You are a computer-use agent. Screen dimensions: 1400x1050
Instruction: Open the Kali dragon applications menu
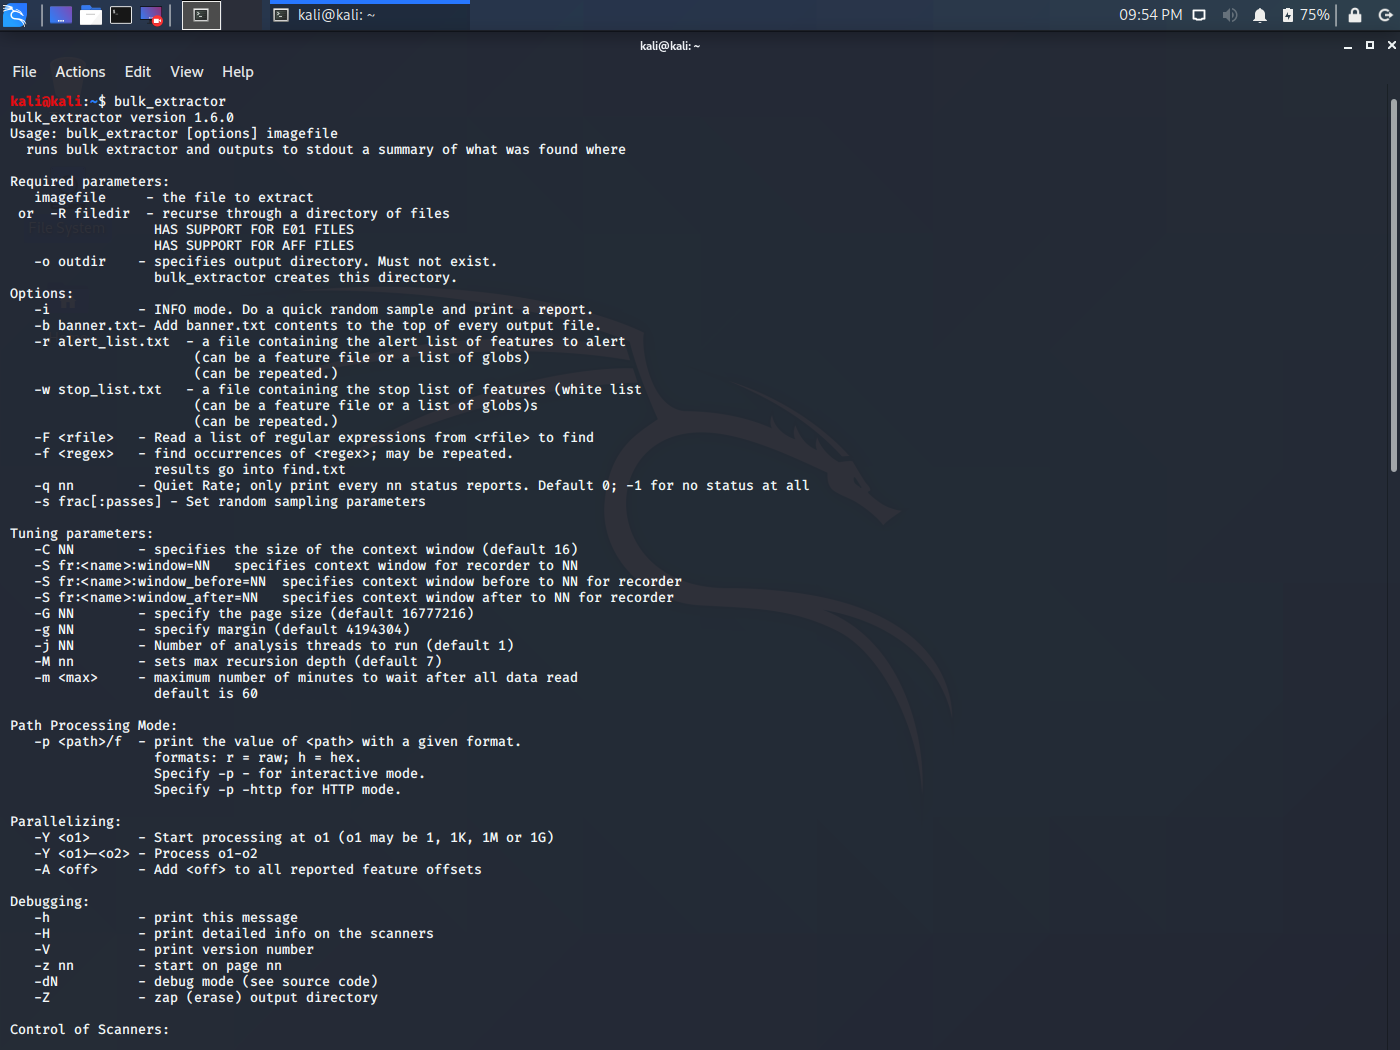point(15,15)
